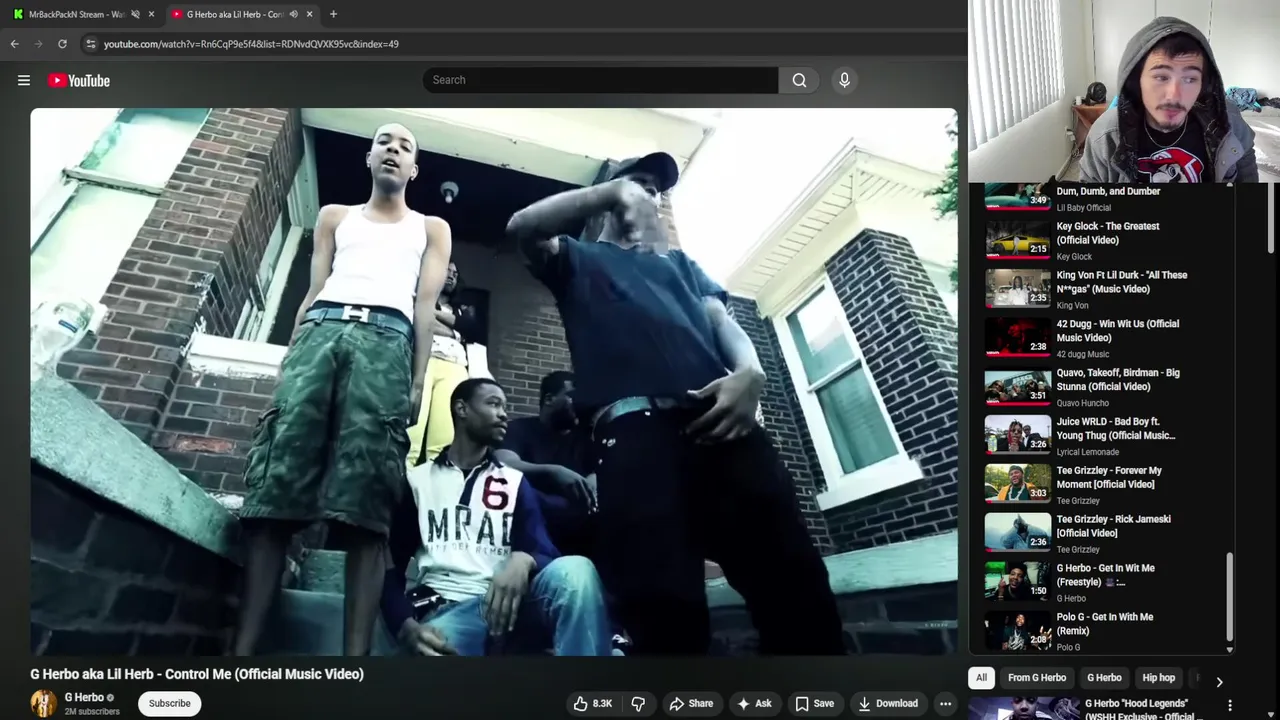This screenshot has width=1280, height=720.
Task: Play G Herbo Get In Wit Me thumbnail
Action: pos(1018,582)
